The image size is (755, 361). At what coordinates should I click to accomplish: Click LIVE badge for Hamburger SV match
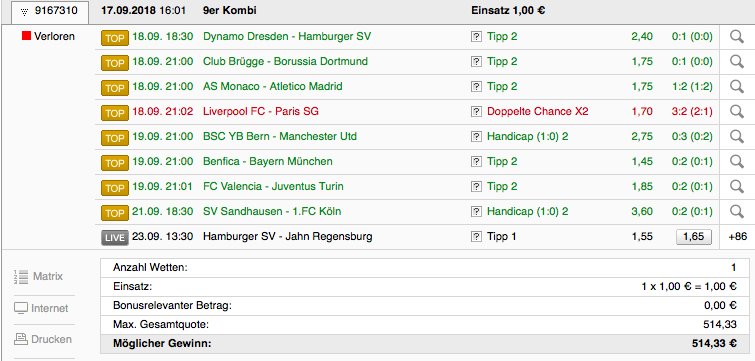pos(115,238)
